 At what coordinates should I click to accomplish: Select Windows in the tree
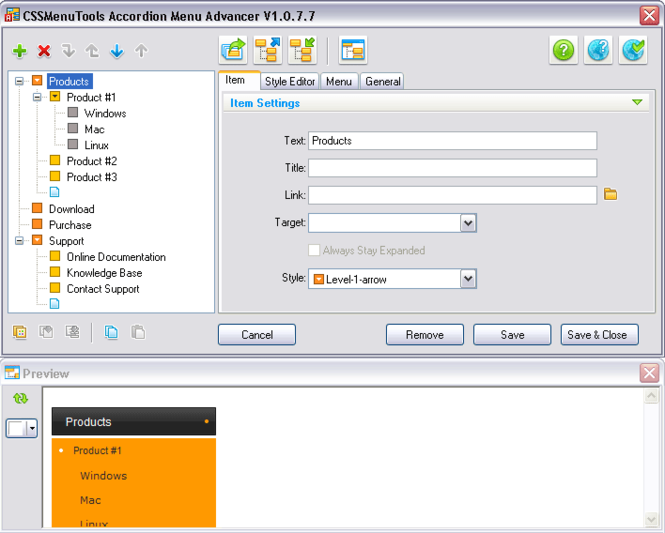[x=105, y=113]
